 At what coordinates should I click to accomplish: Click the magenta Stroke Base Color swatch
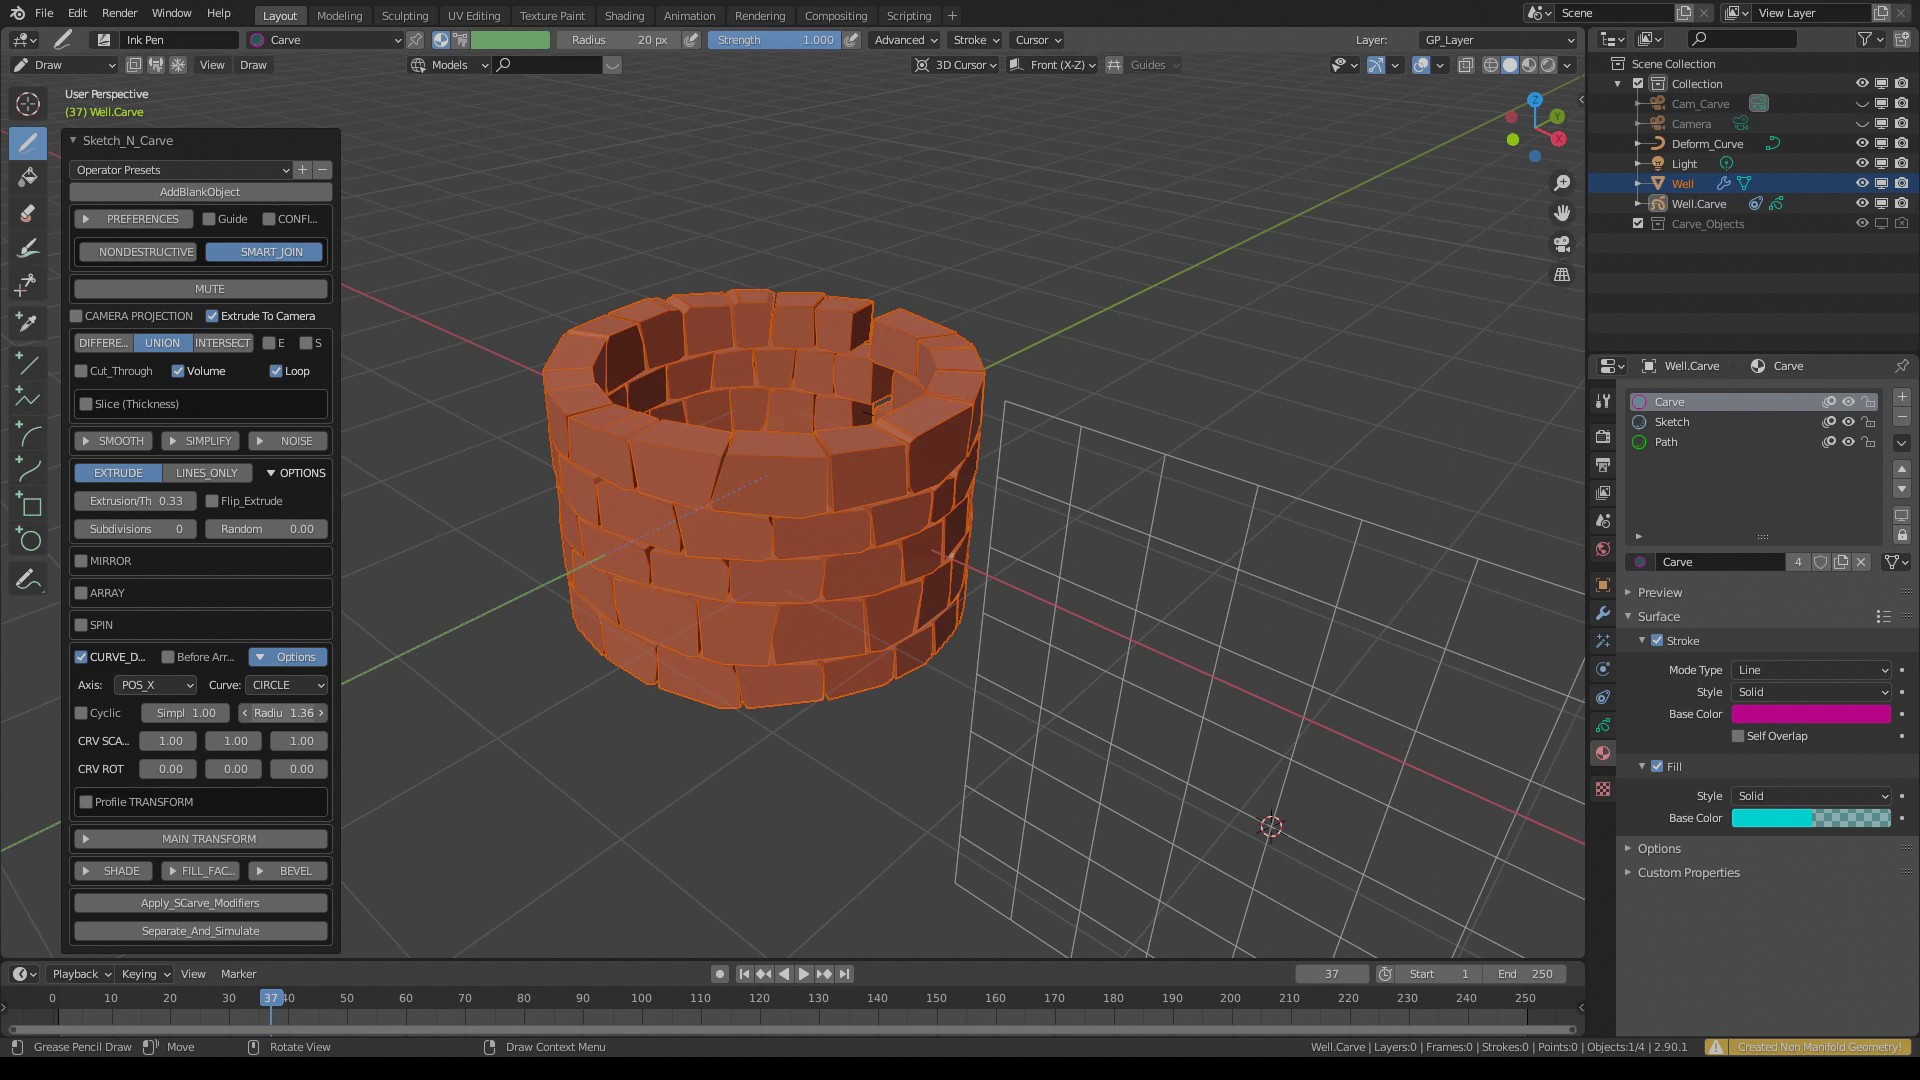[x=1810, y=714]
